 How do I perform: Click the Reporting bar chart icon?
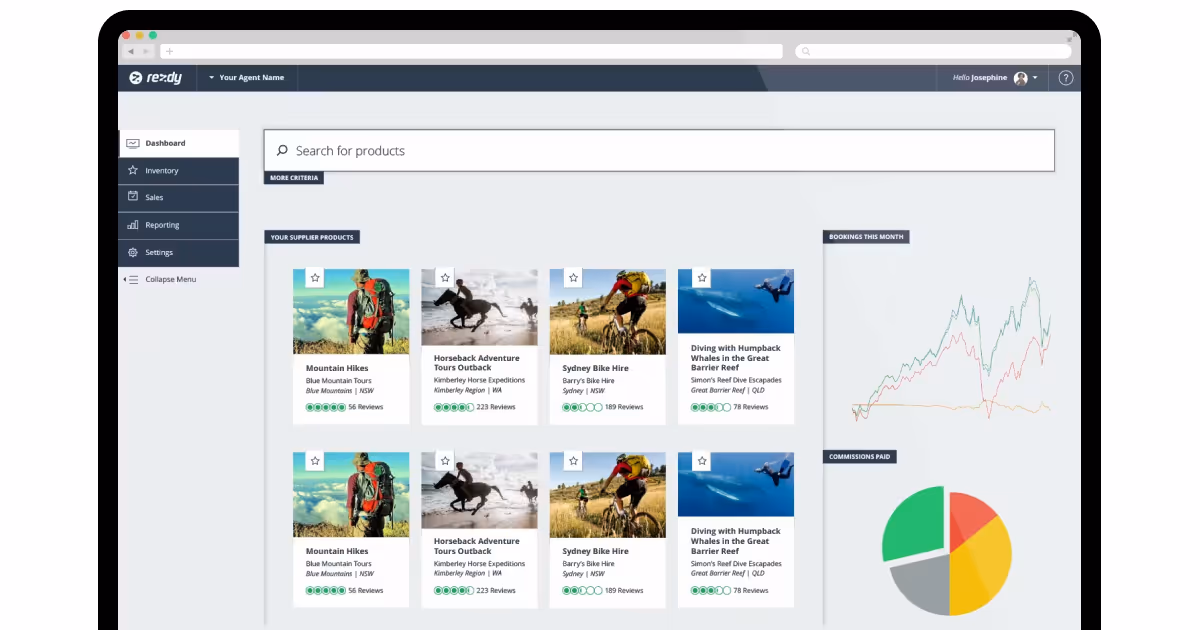pyautogui.click(x=133, y=225)
